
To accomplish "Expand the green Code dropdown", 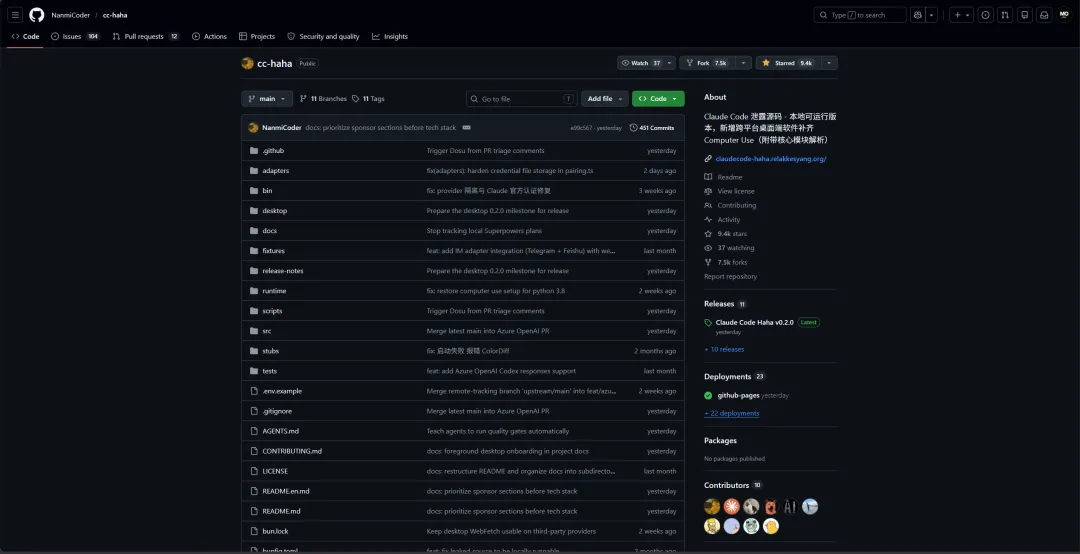I will pos(658,99).
